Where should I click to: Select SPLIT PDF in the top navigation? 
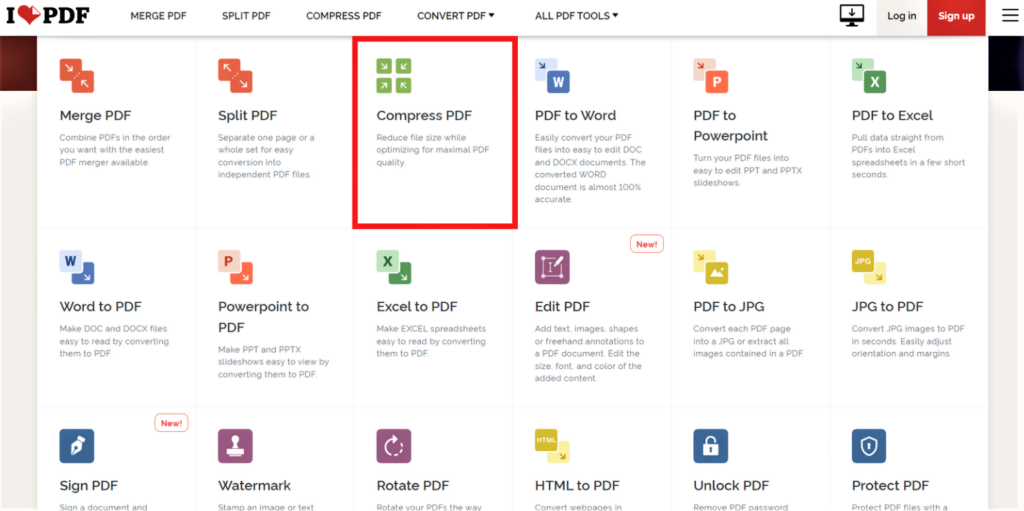tap(246, 16)
